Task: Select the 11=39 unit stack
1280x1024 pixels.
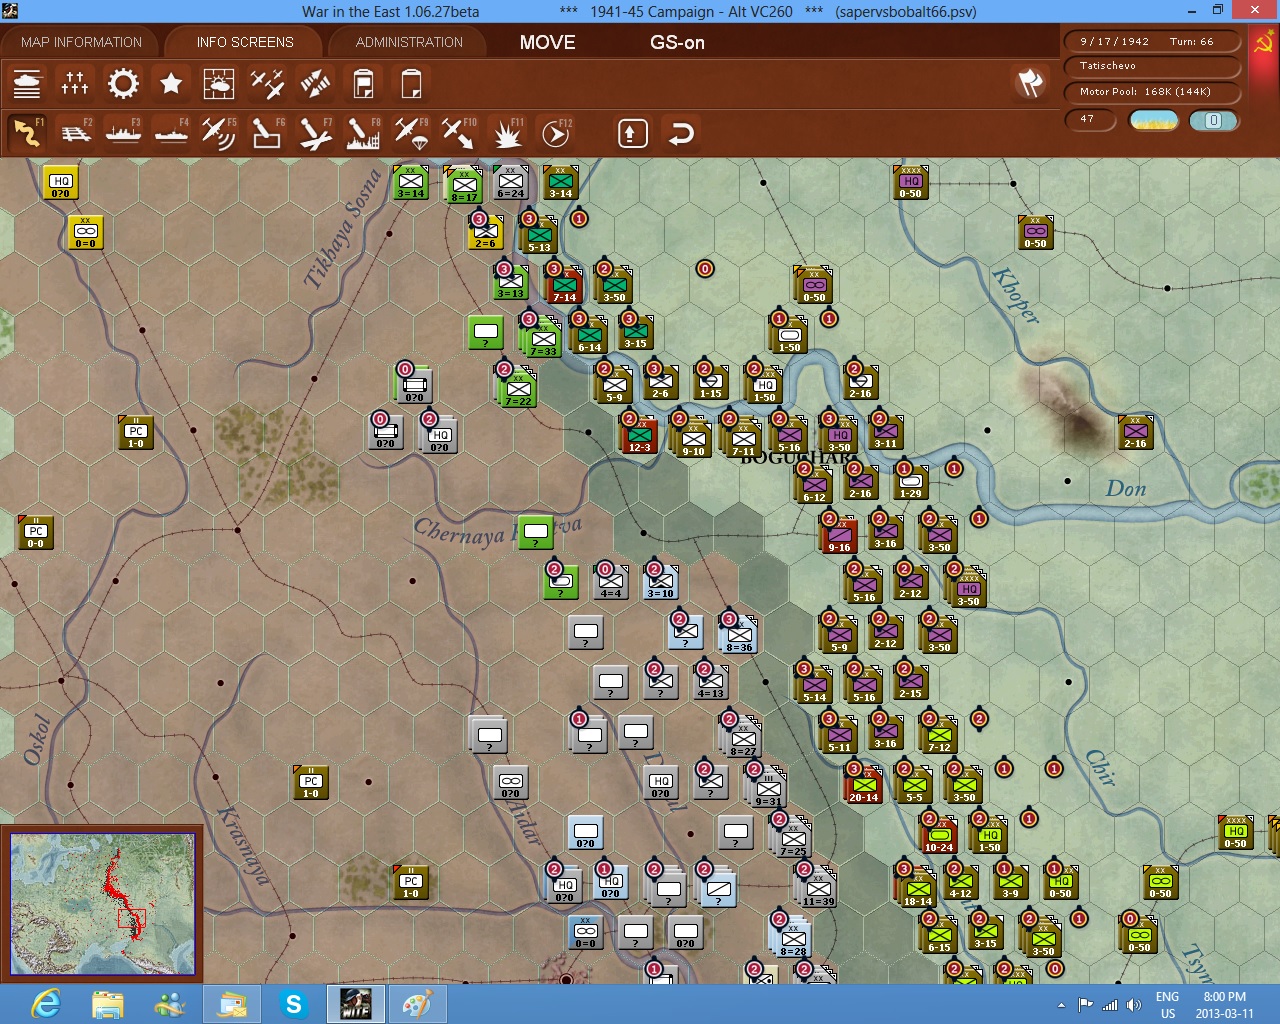Action: (818, 887)
